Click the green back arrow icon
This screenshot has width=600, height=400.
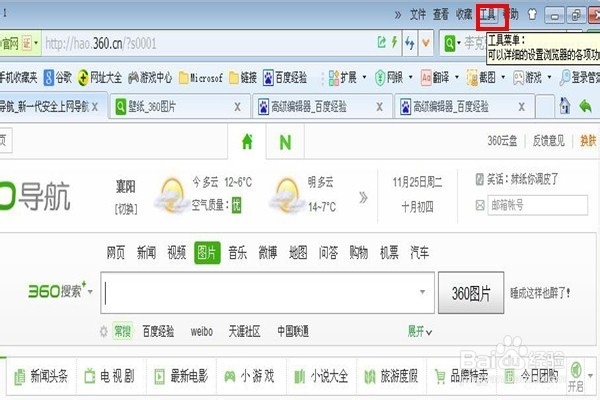pos(585,106)
